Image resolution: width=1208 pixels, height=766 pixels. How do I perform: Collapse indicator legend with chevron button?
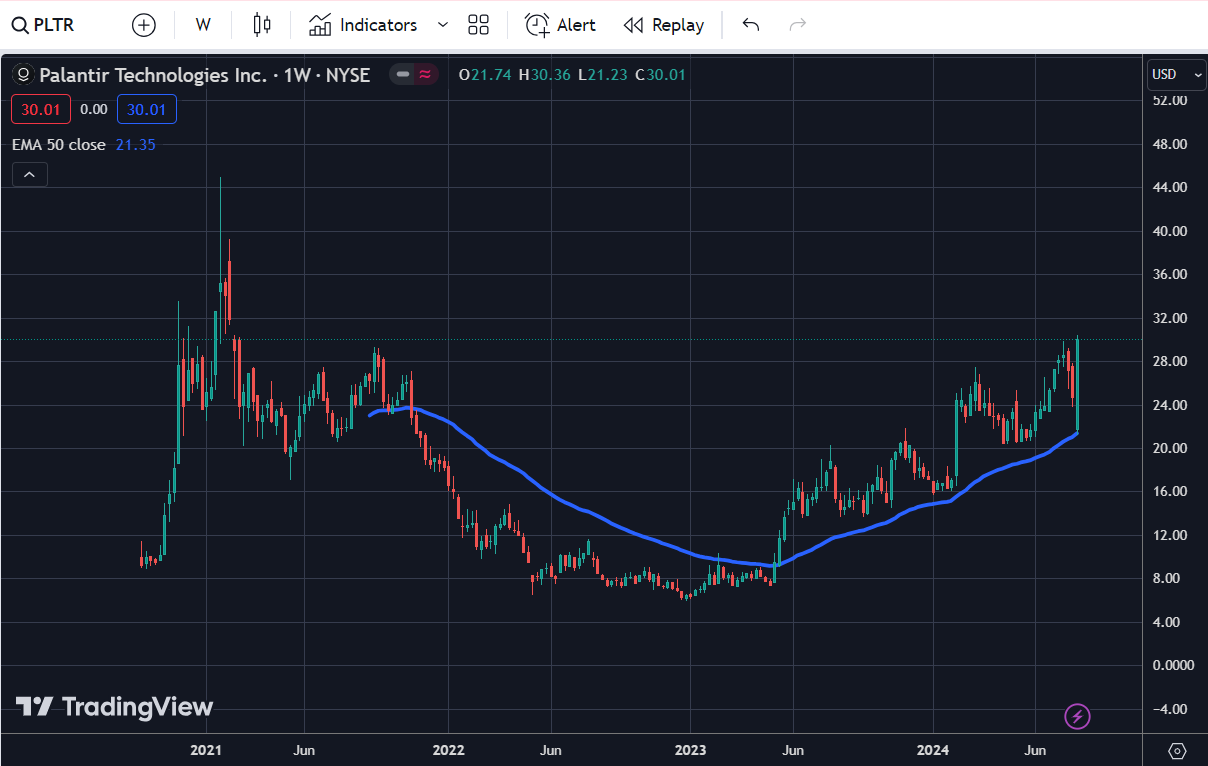(x=29, y=175)
